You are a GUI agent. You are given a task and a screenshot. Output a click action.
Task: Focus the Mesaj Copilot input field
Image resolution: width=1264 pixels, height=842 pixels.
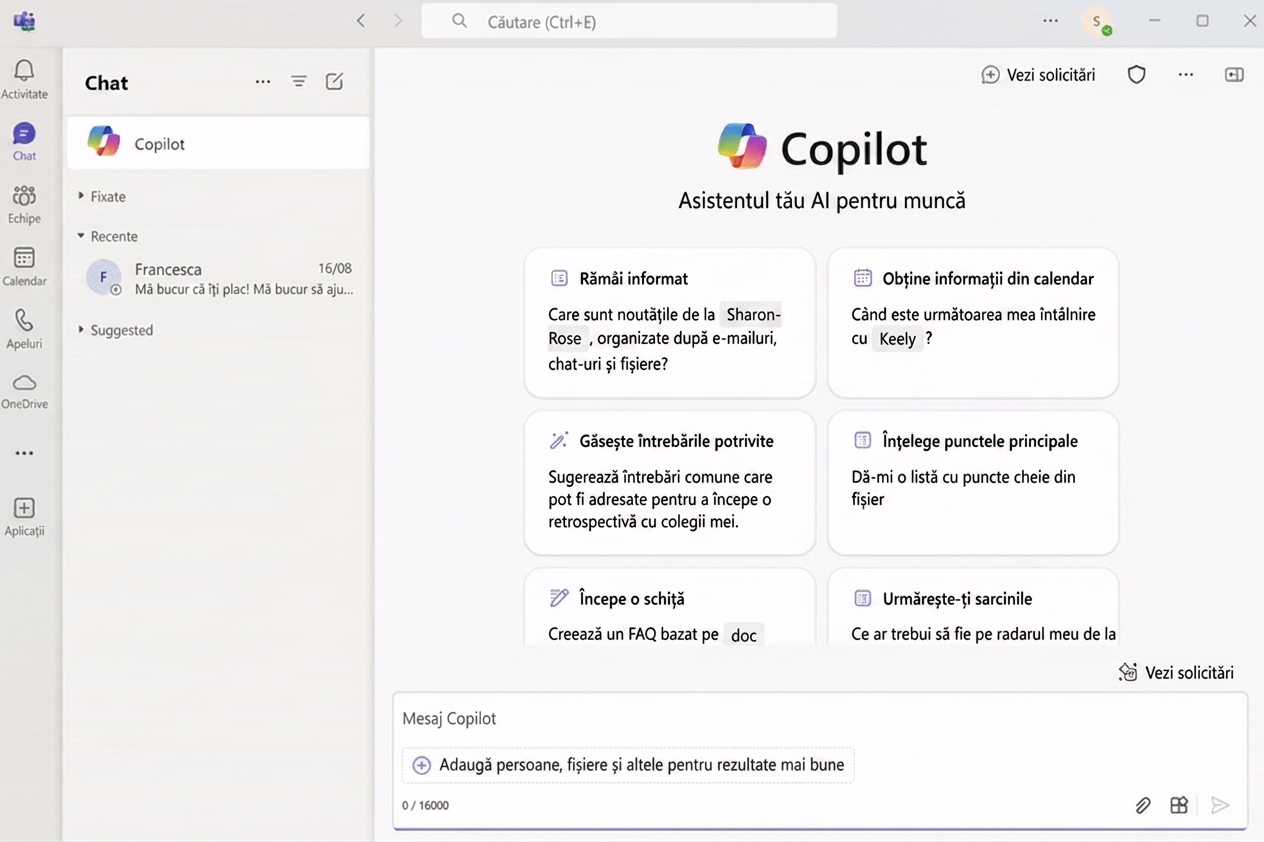tap(820, 719)
